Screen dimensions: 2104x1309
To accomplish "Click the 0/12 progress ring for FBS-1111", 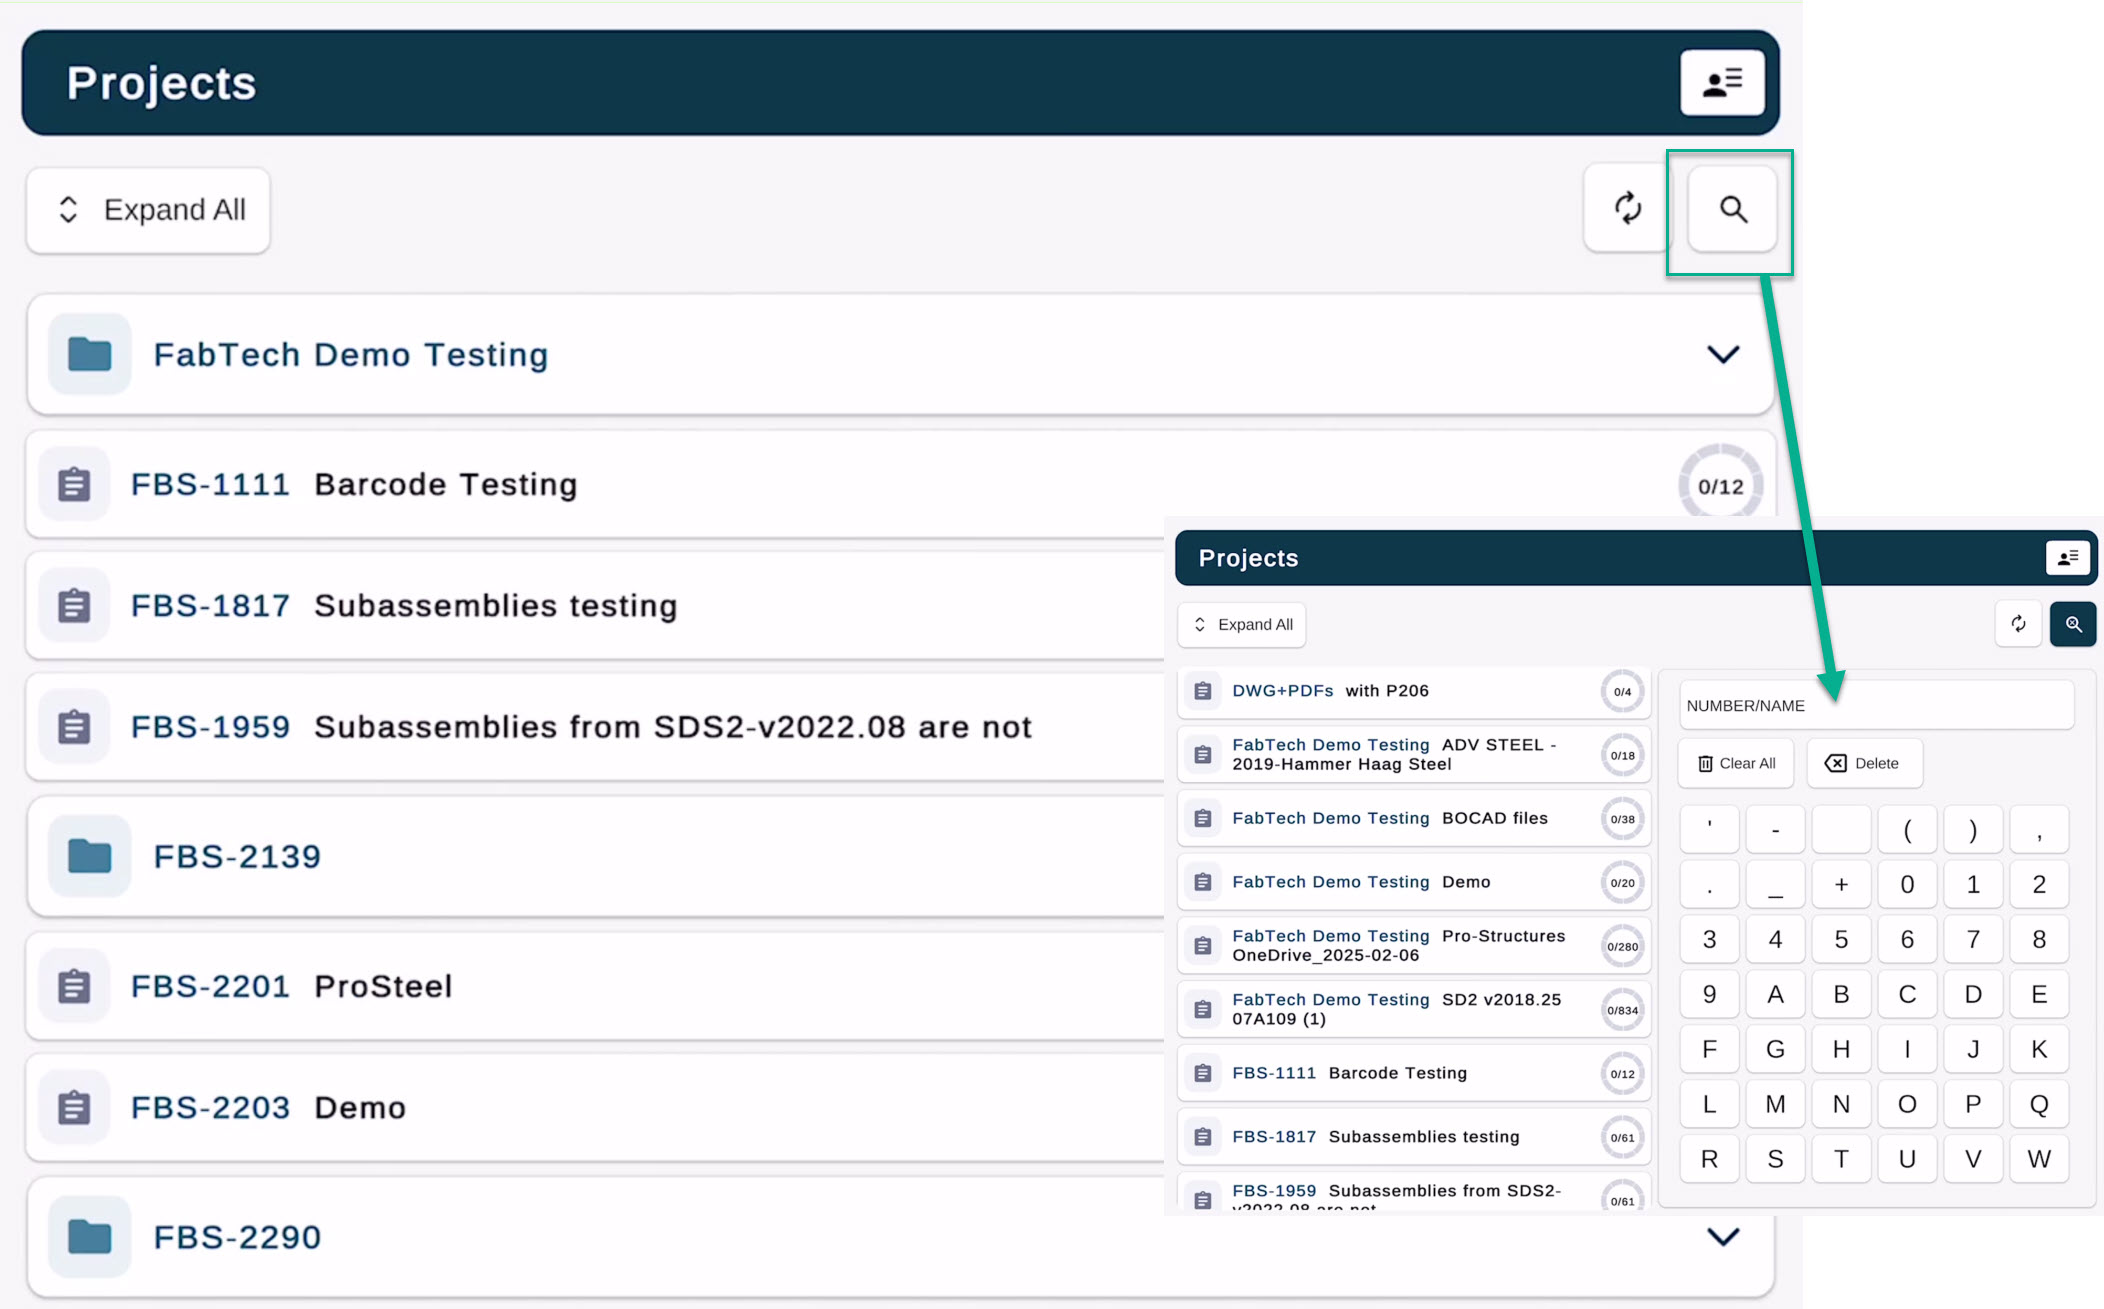I will 1720,486.
